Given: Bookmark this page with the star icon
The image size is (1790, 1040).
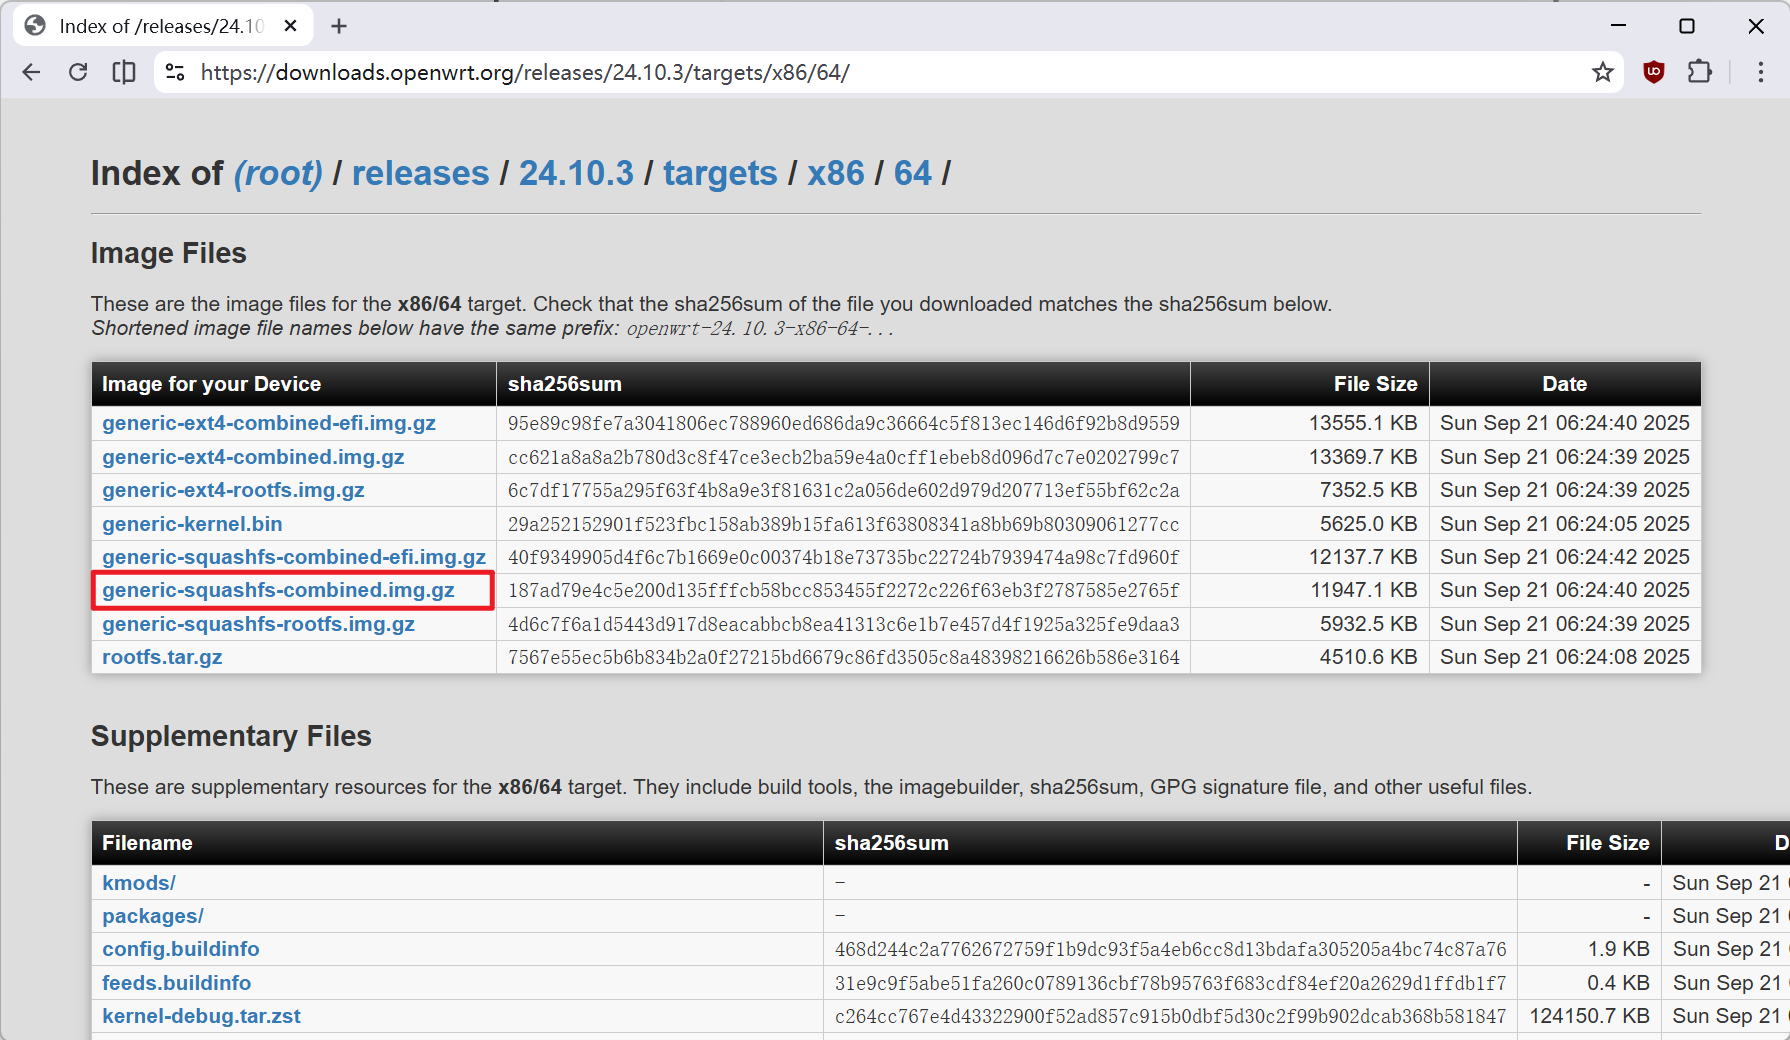Looking at the screenshot, I should click(1604, 72).
